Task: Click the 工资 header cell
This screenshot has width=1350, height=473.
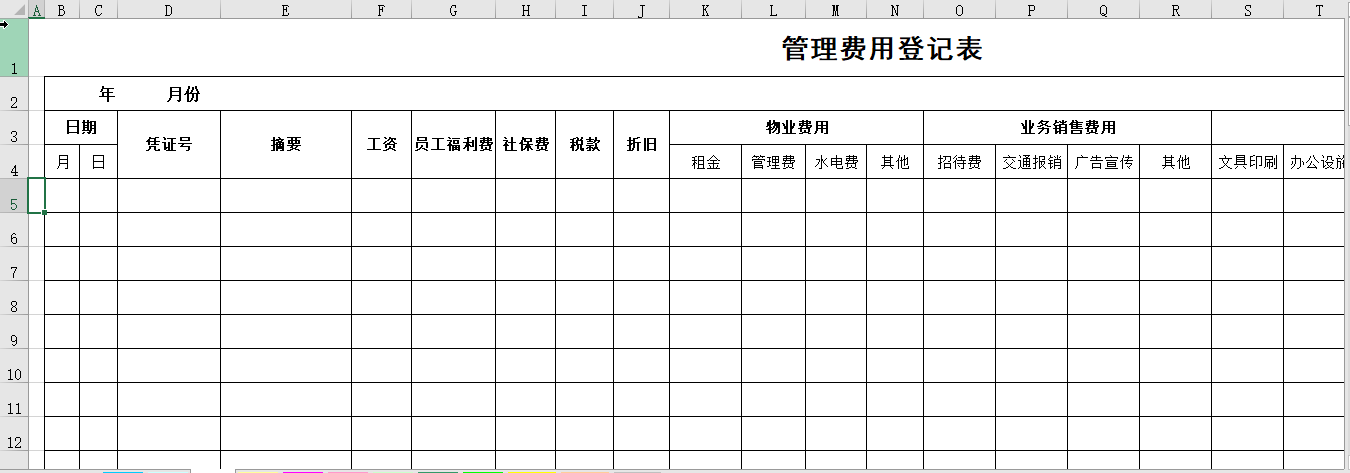Action: click(x=381, y=144)
